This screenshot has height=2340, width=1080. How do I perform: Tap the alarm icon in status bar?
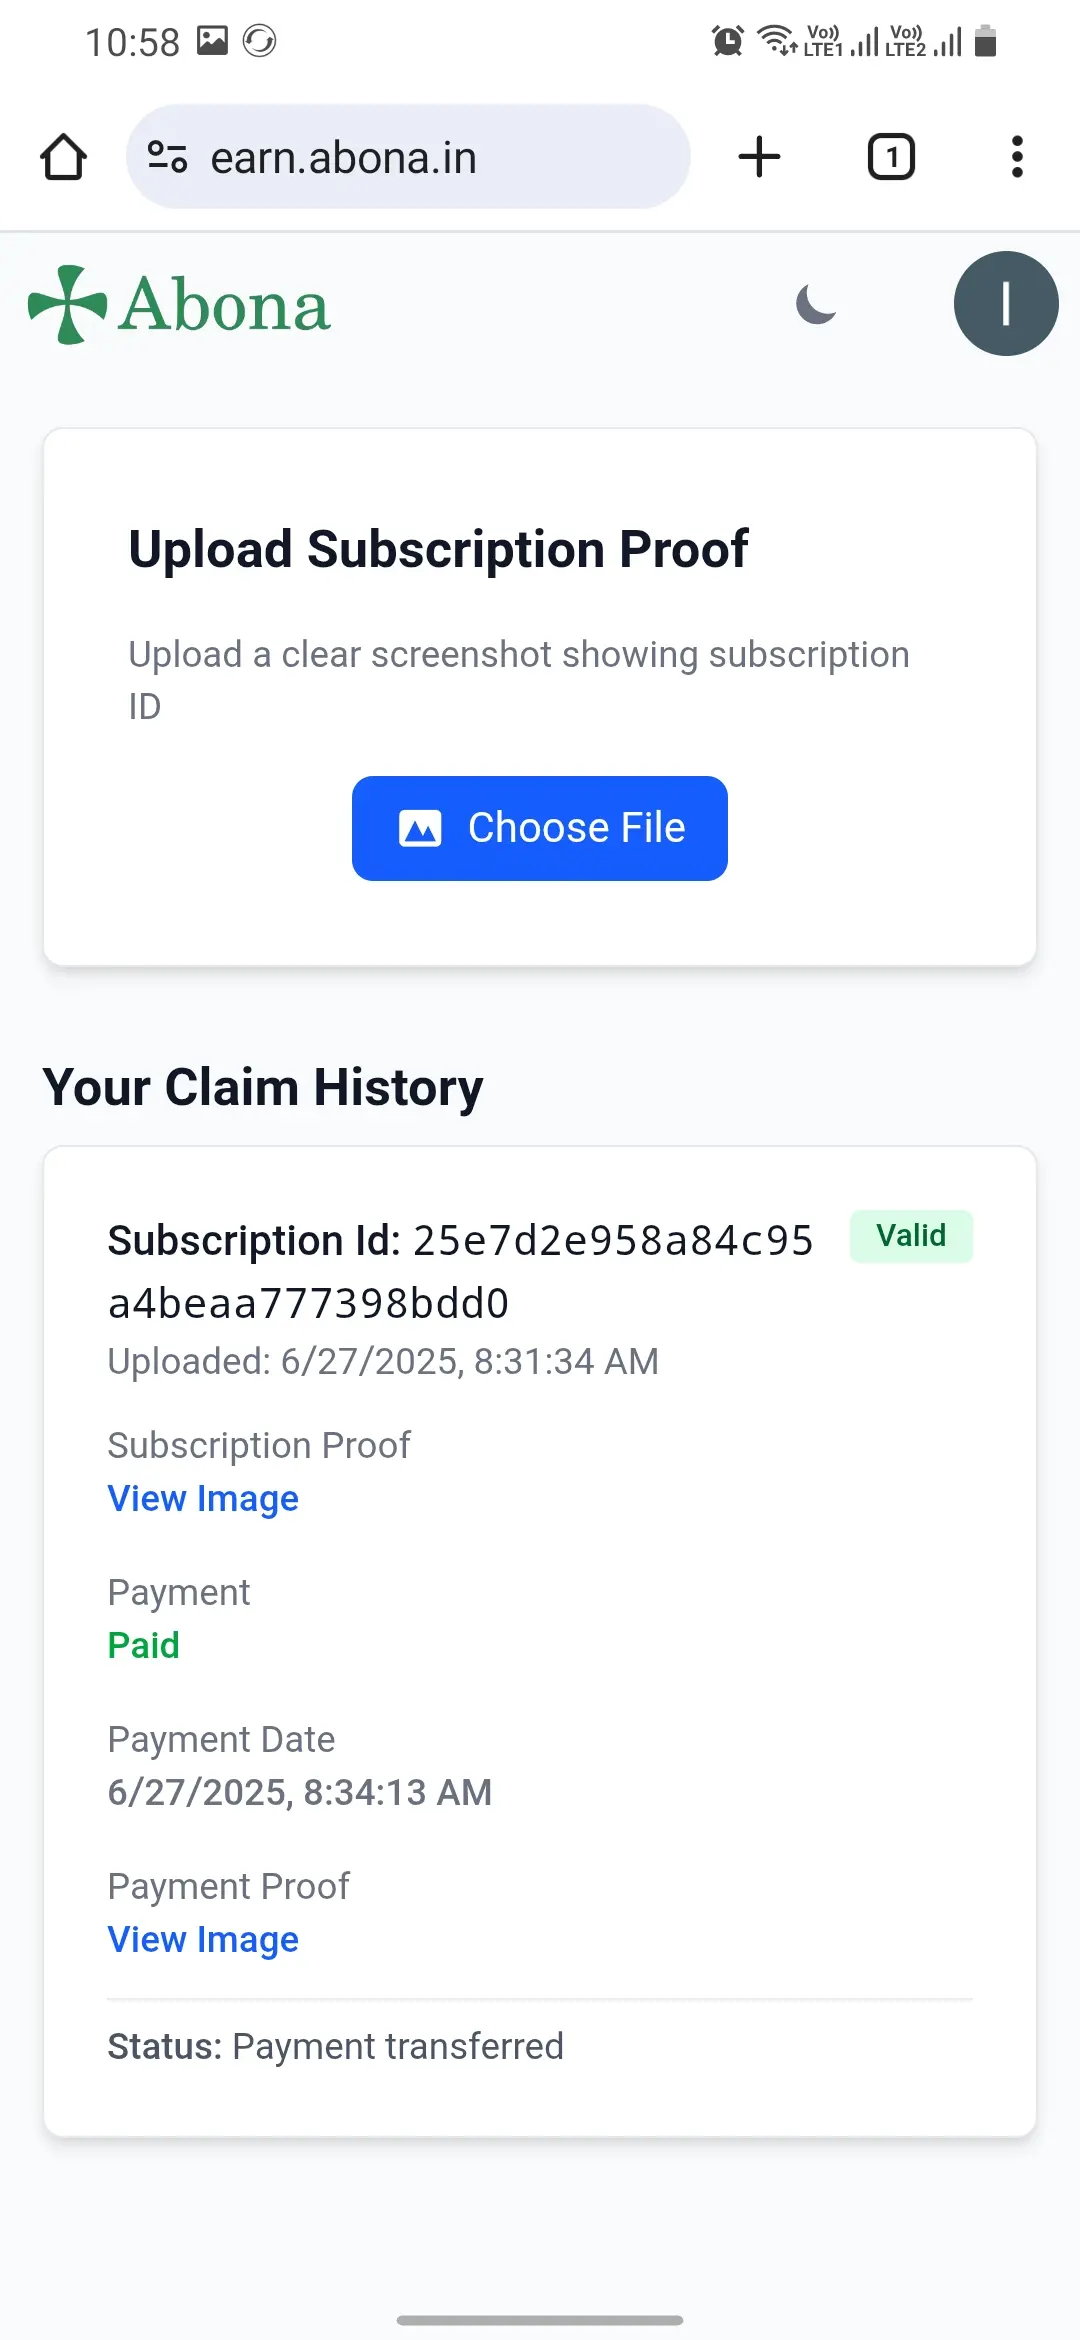coord(727,41)
